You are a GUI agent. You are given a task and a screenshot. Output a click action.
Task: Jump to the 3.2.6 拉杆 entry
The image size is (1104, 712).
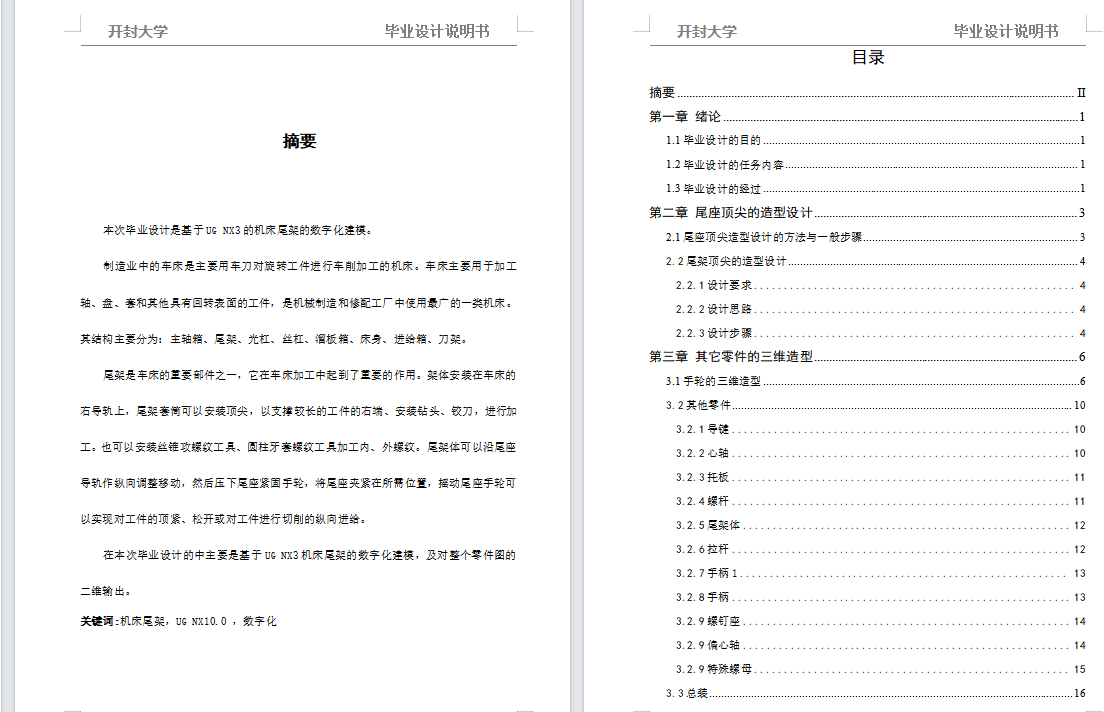(880, 549)
